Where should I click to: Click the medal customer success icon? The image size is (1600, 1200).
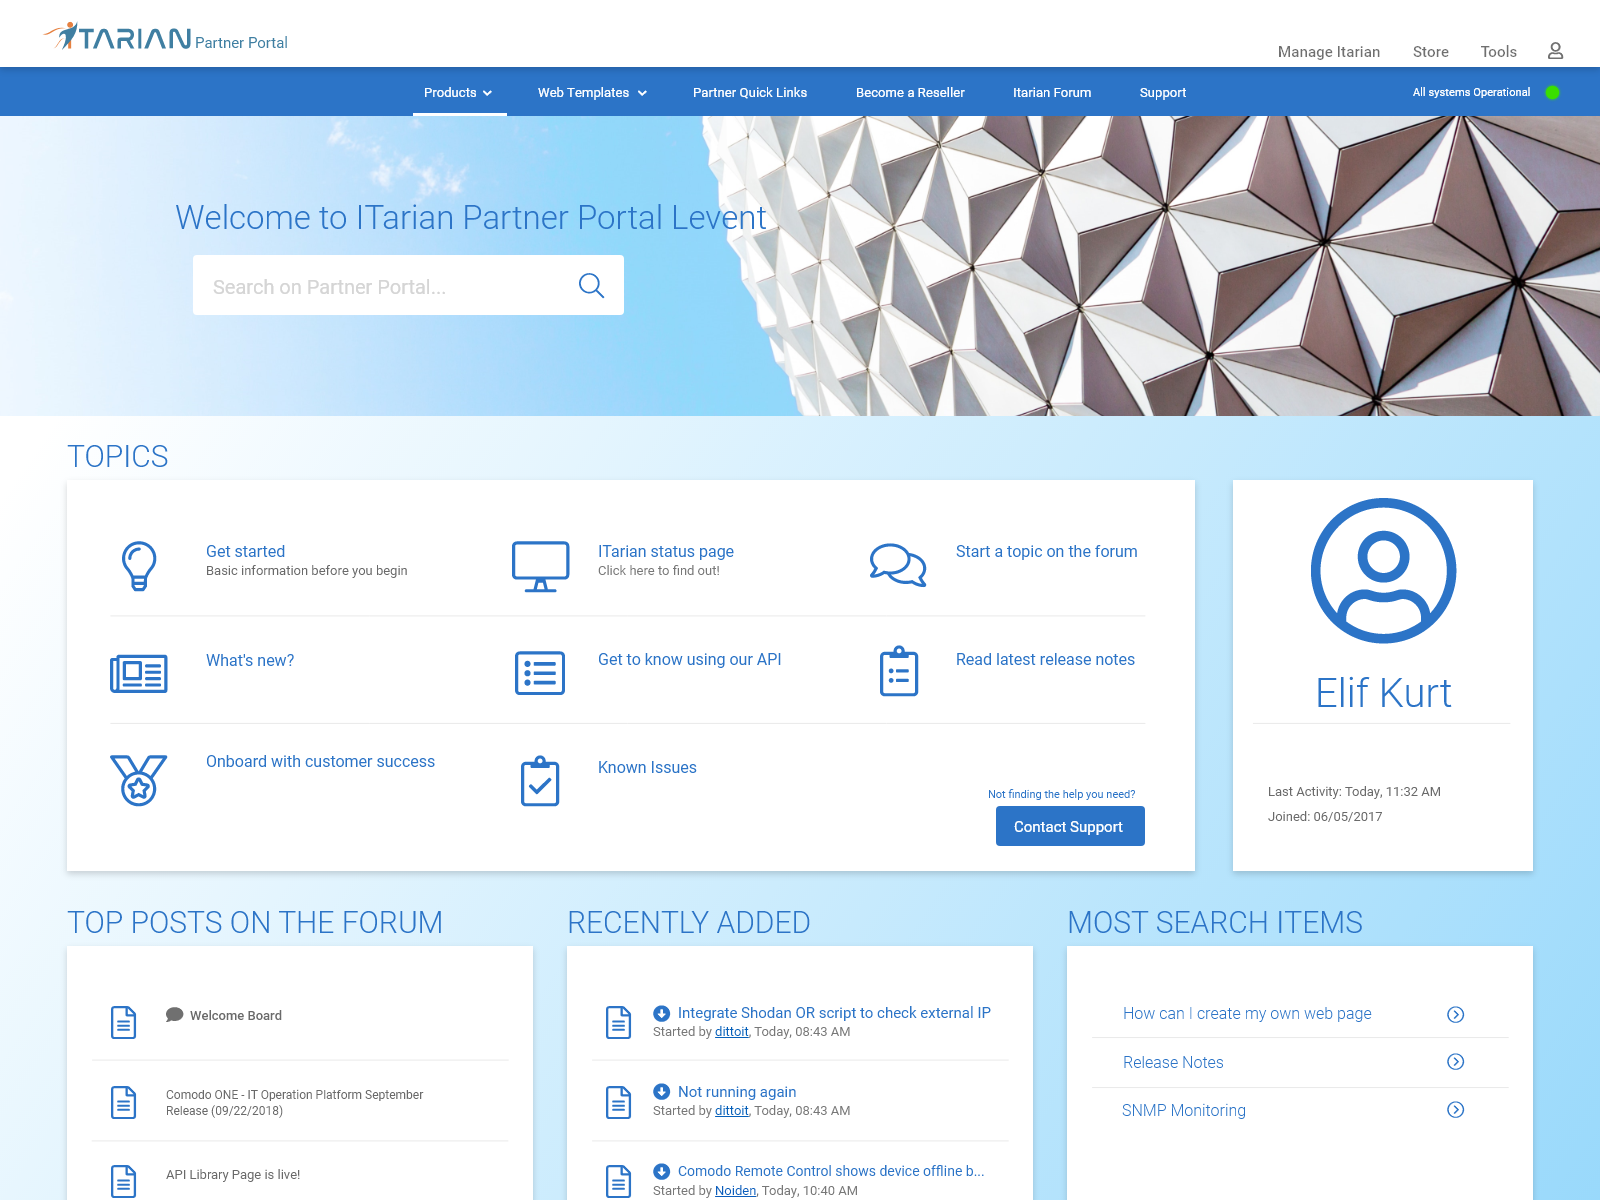coord(139,780)
